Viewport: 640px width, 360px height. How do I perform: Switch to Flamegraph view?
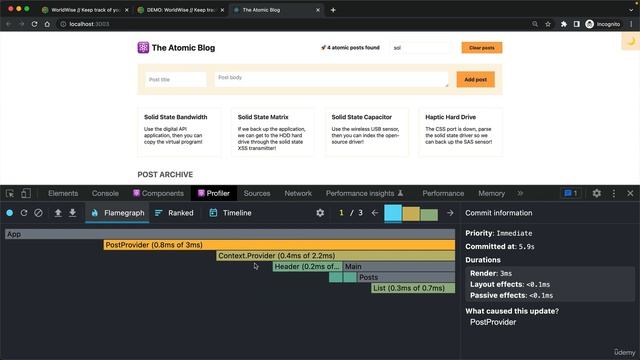pyautogui.click(x=118, y=213)
